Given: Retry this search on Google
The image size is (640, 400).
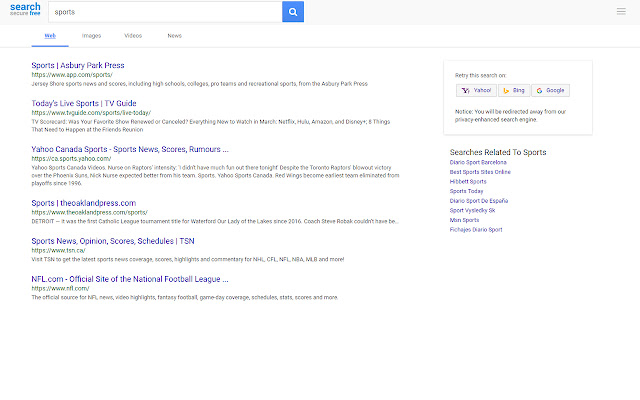Looking at the screenshot, I should pyautogui.click(x=550, y=90).
